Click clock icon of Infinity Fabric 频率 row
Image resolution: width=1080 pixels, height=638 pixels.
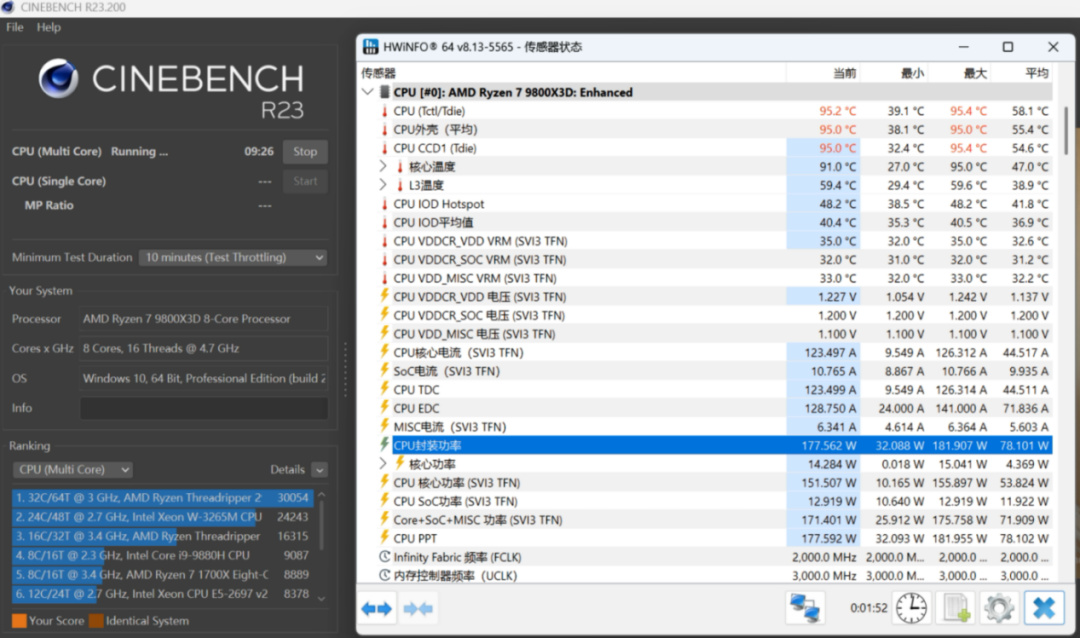(384, 557)
